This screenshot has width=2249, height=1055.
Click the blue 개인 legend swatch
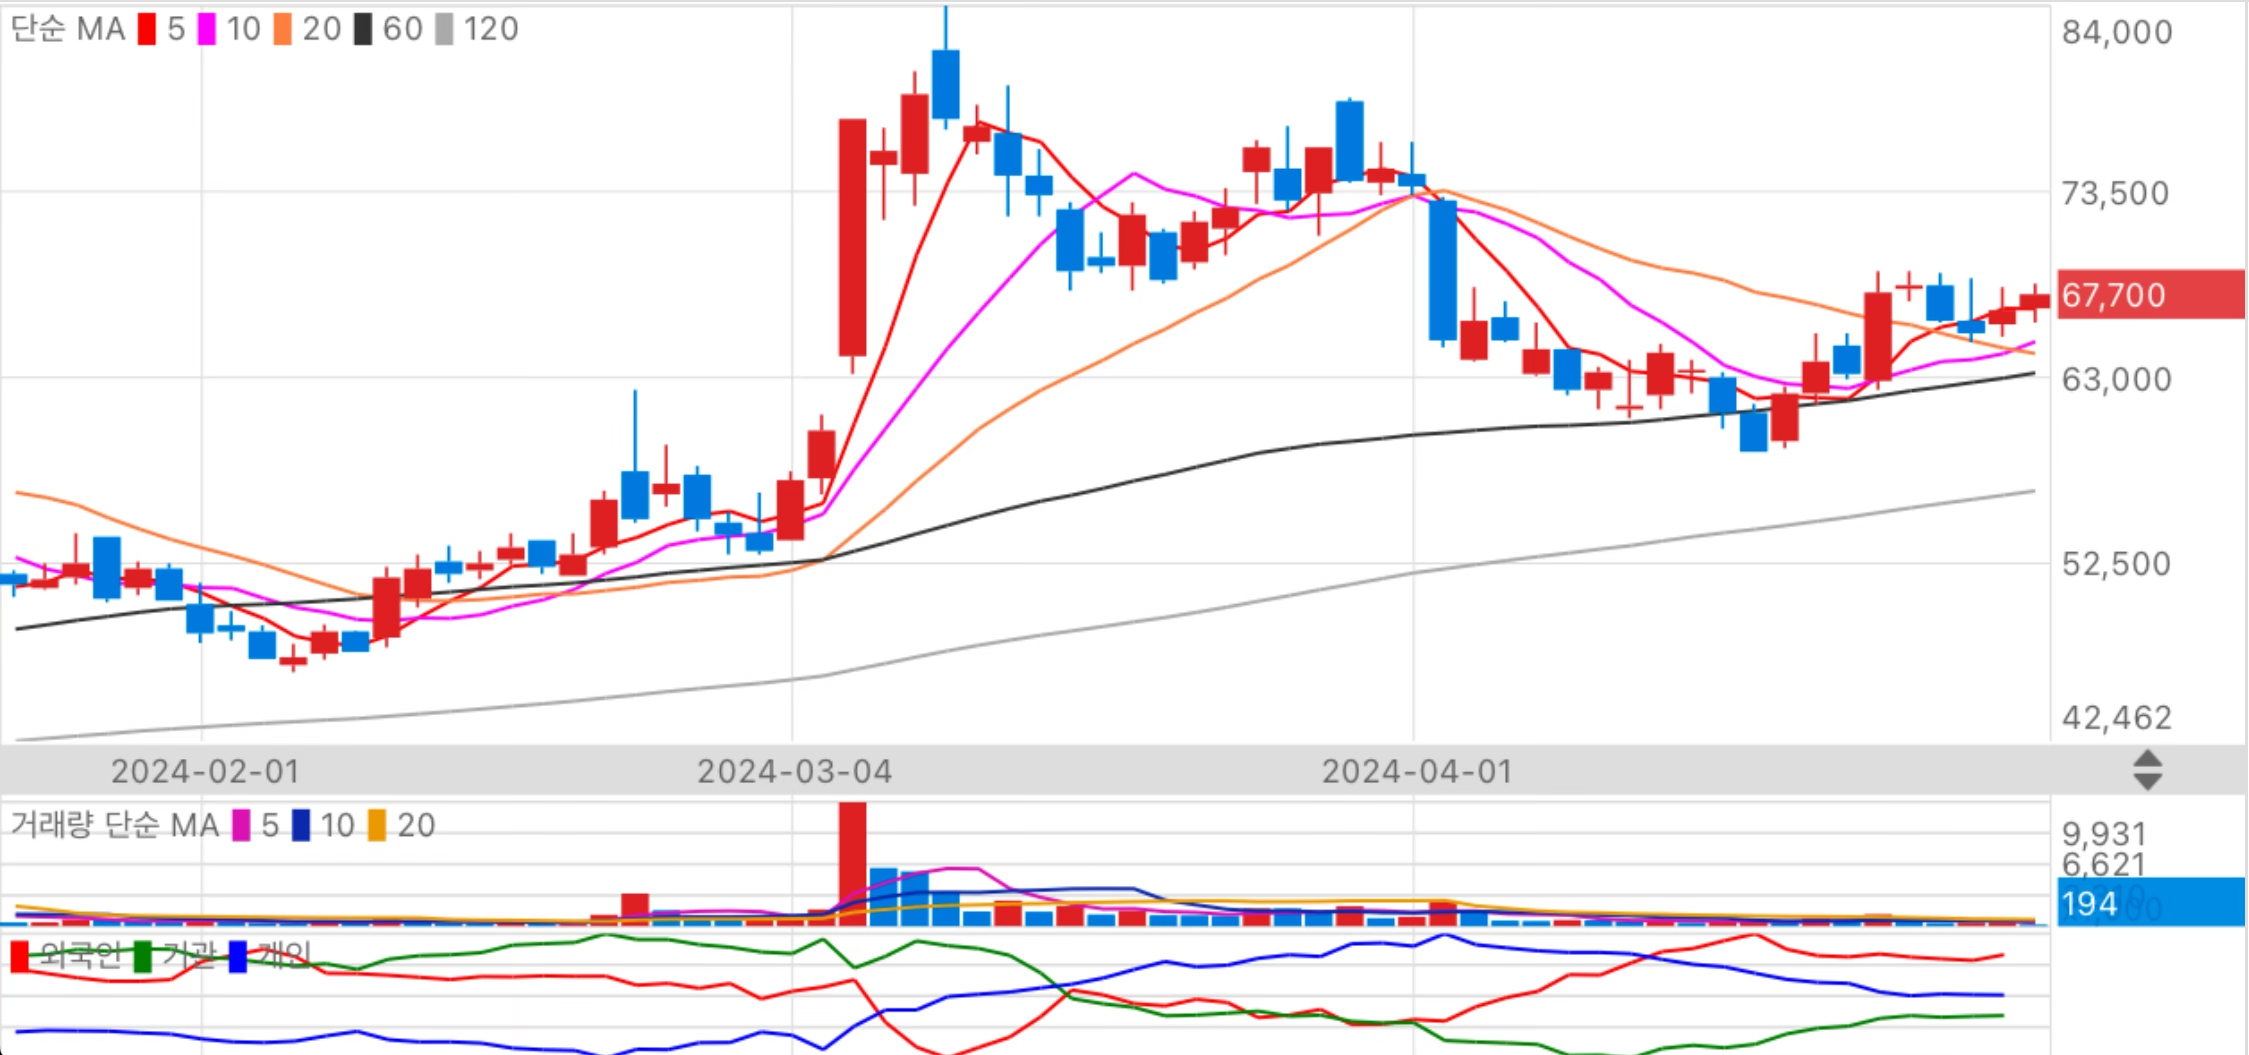click(237, 957)
